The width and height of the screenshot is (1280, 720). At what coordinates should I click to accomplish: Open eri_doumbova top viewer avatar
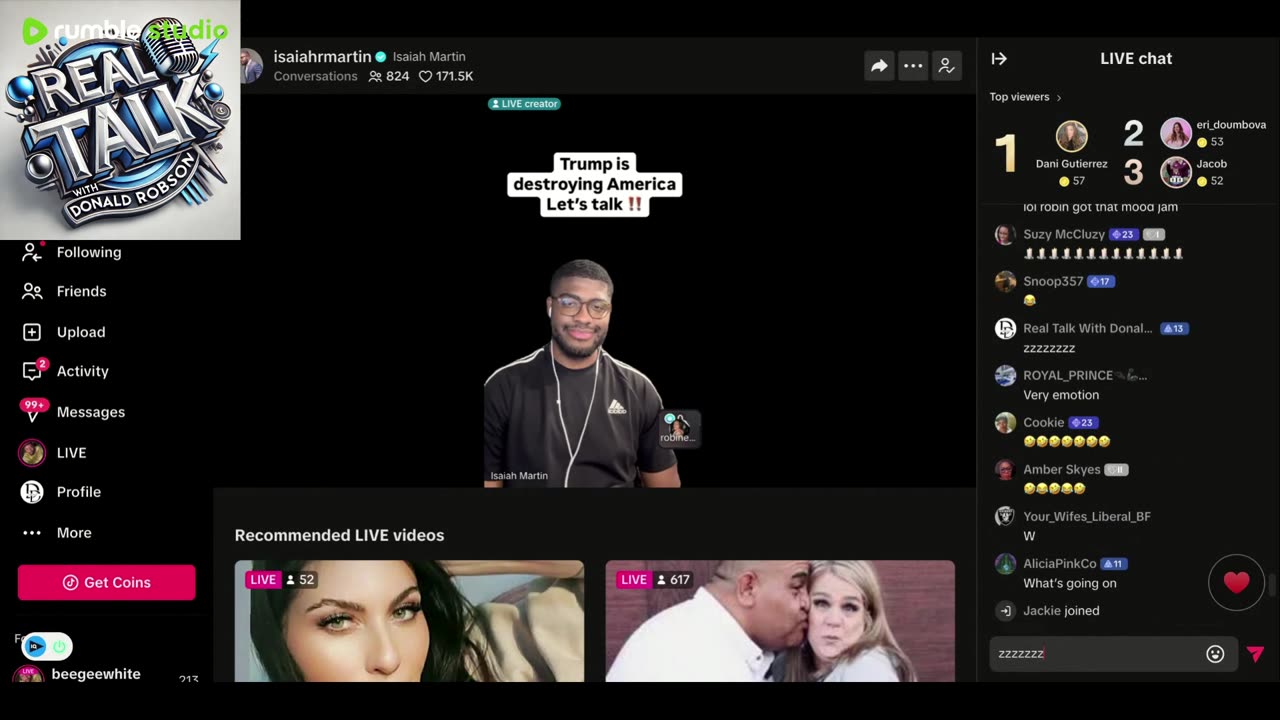(1176, 133)
